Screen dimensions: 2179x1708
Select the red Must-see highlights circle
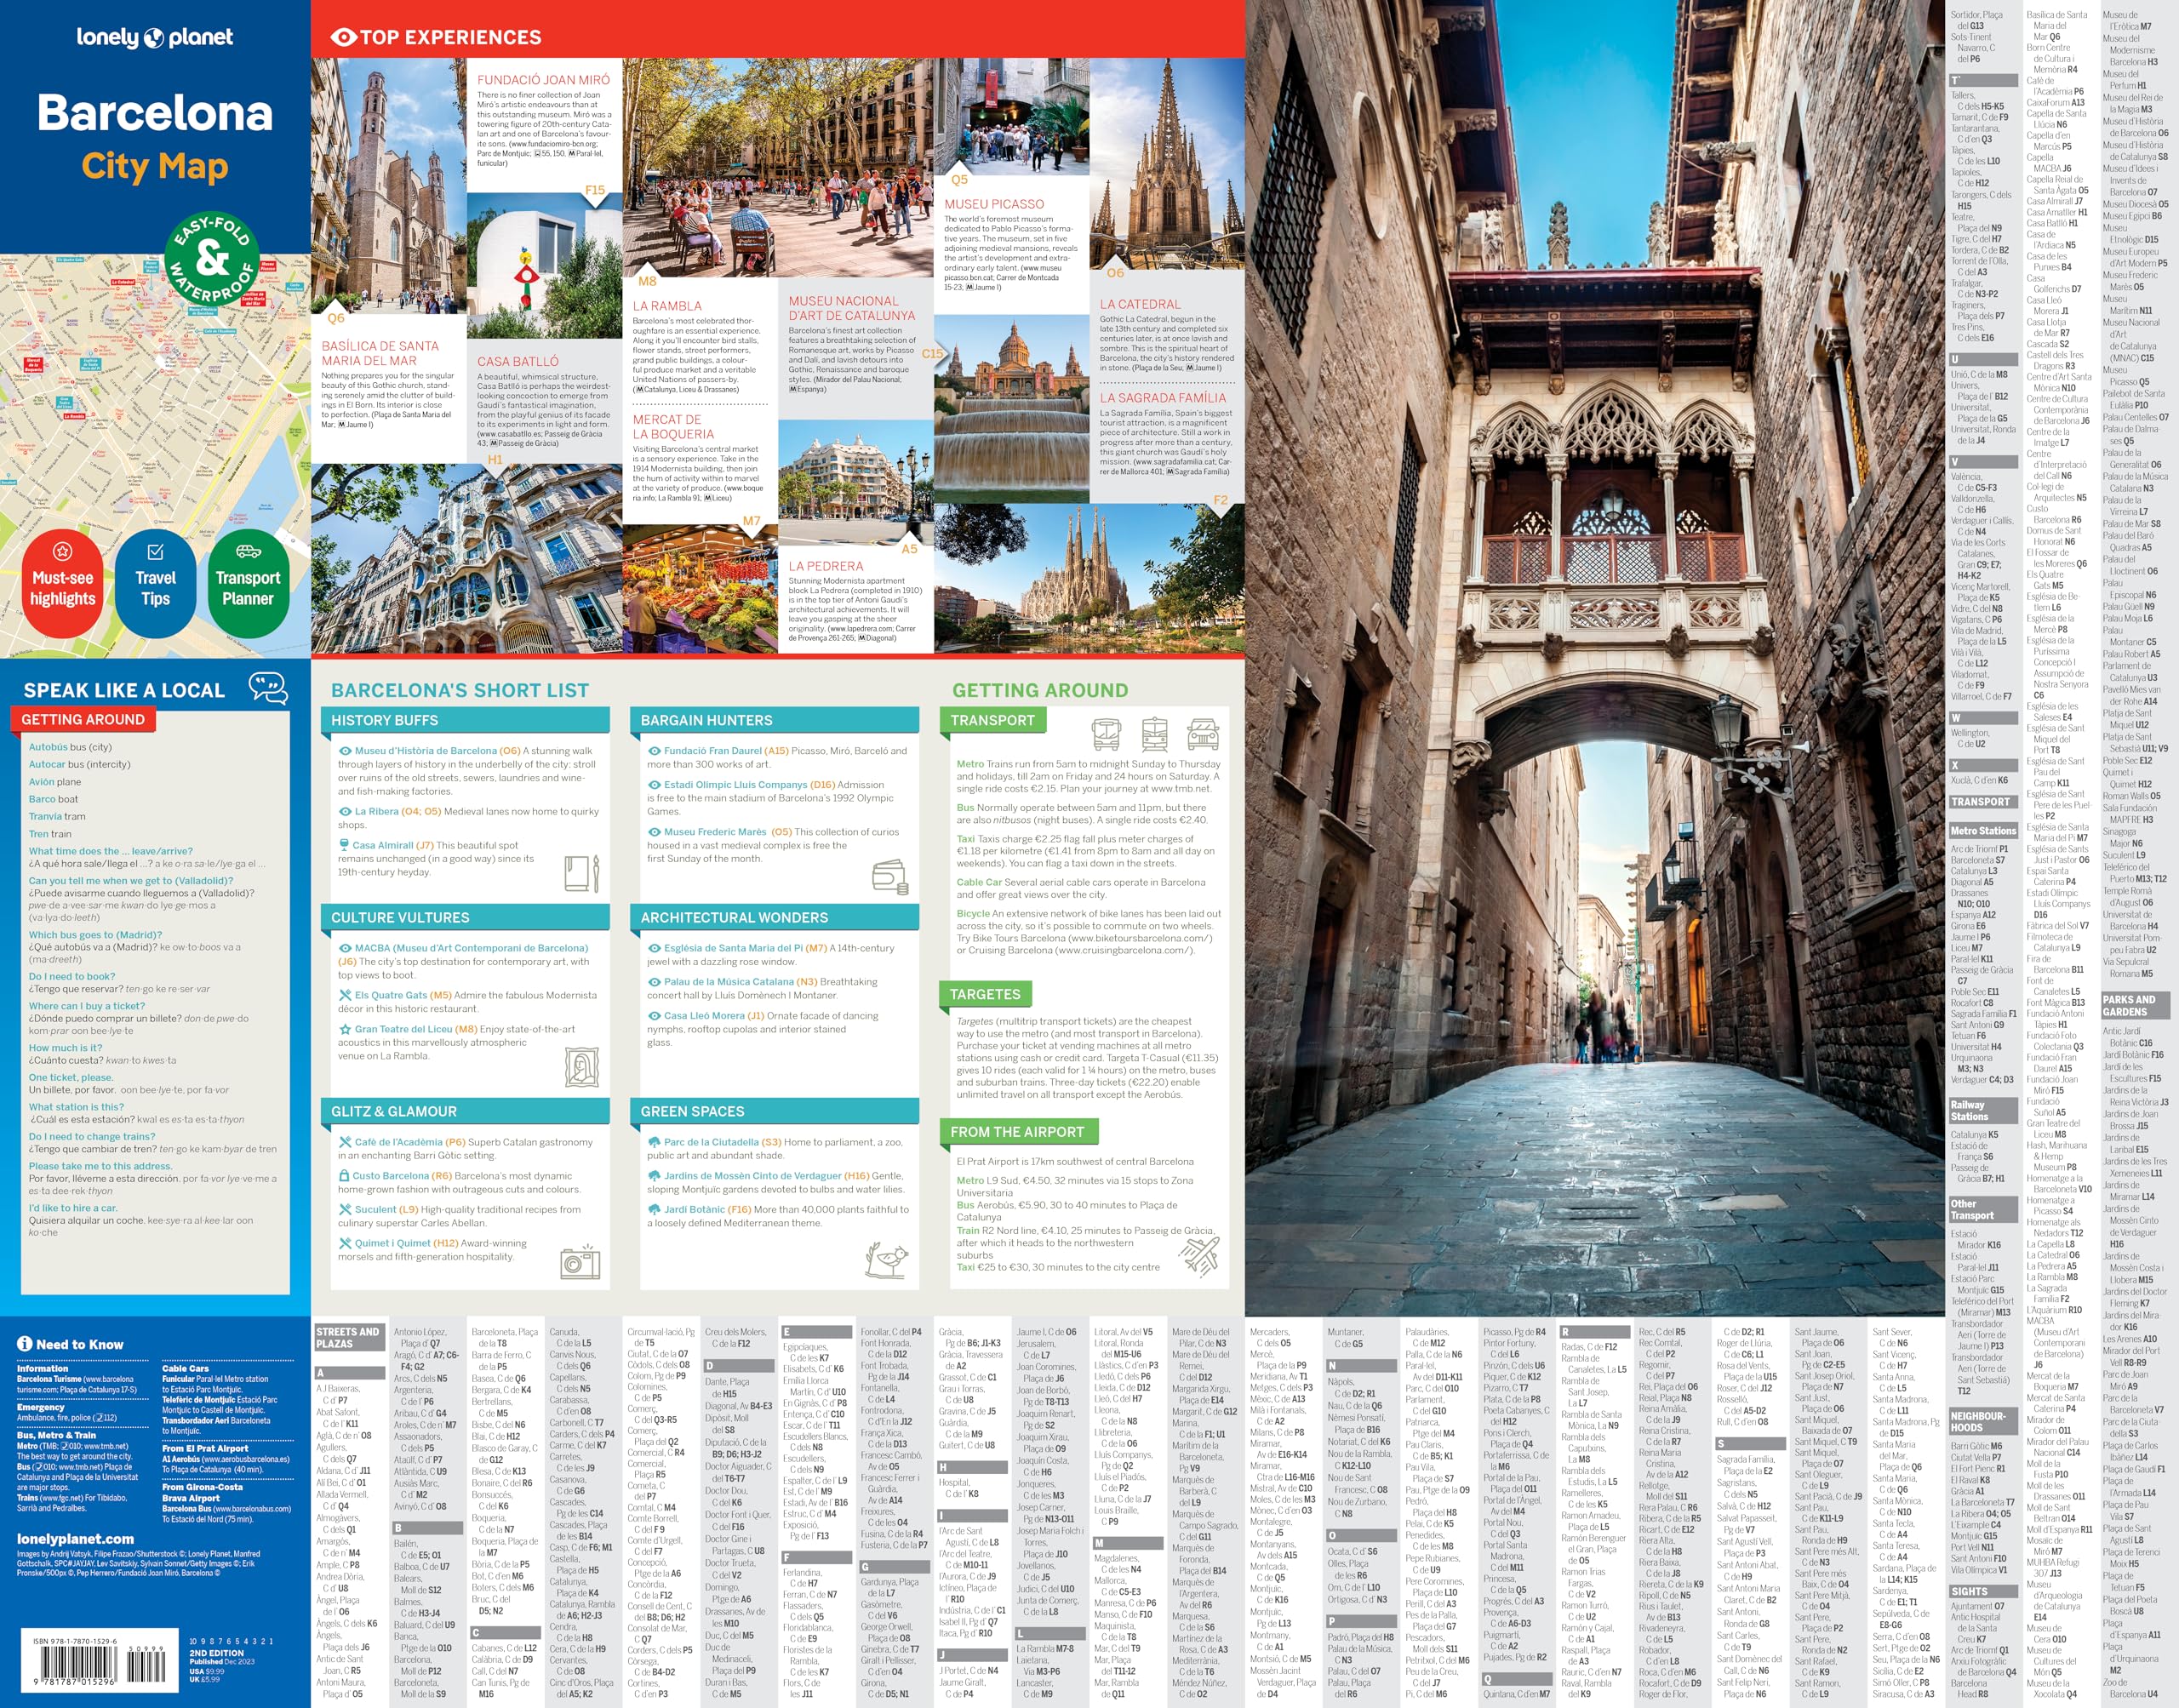(x=62, y=583)
